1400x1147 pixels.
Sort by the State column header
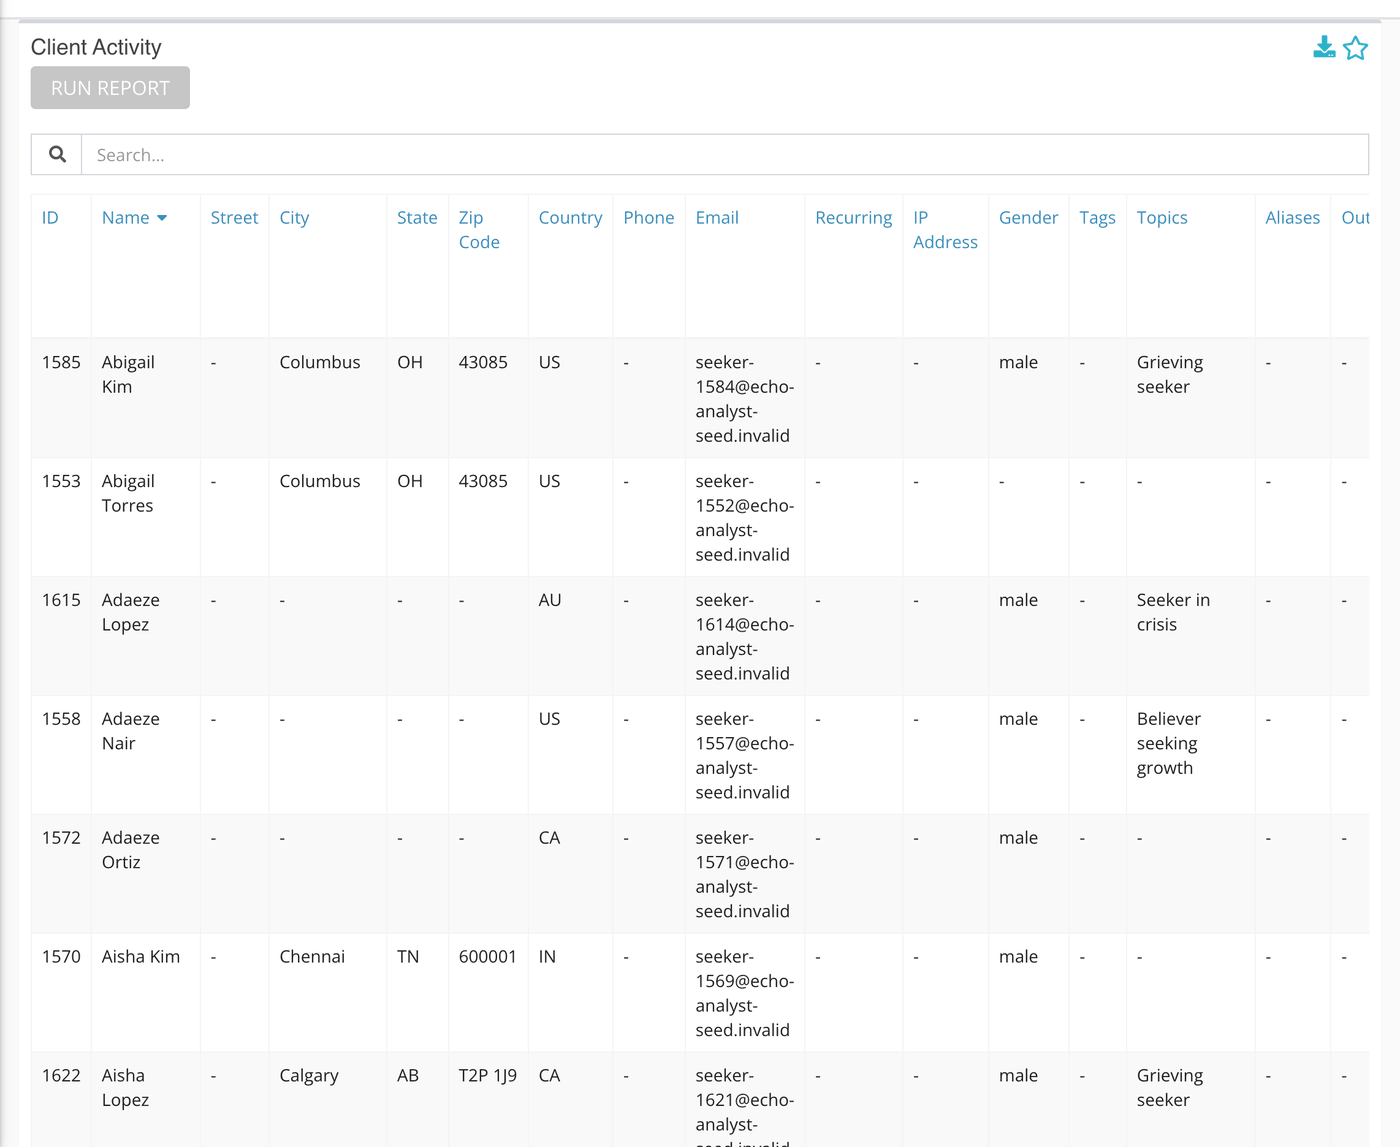pos(417,217)
